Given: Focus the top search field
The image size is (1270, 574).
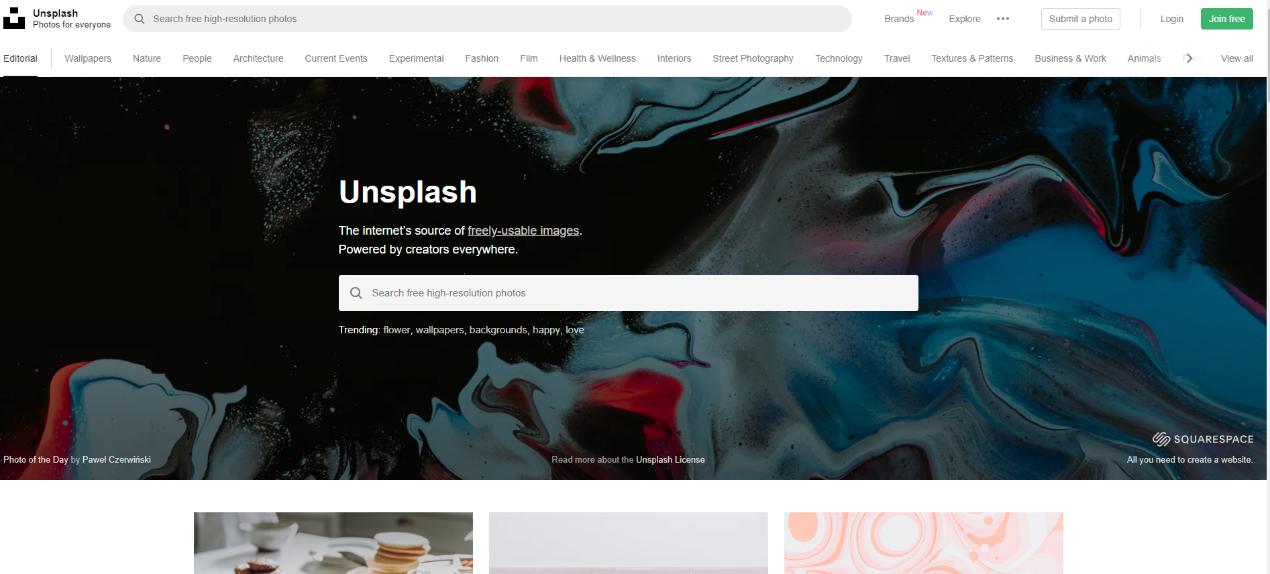Looking at the screenshot, I should (x=487, y=19).
